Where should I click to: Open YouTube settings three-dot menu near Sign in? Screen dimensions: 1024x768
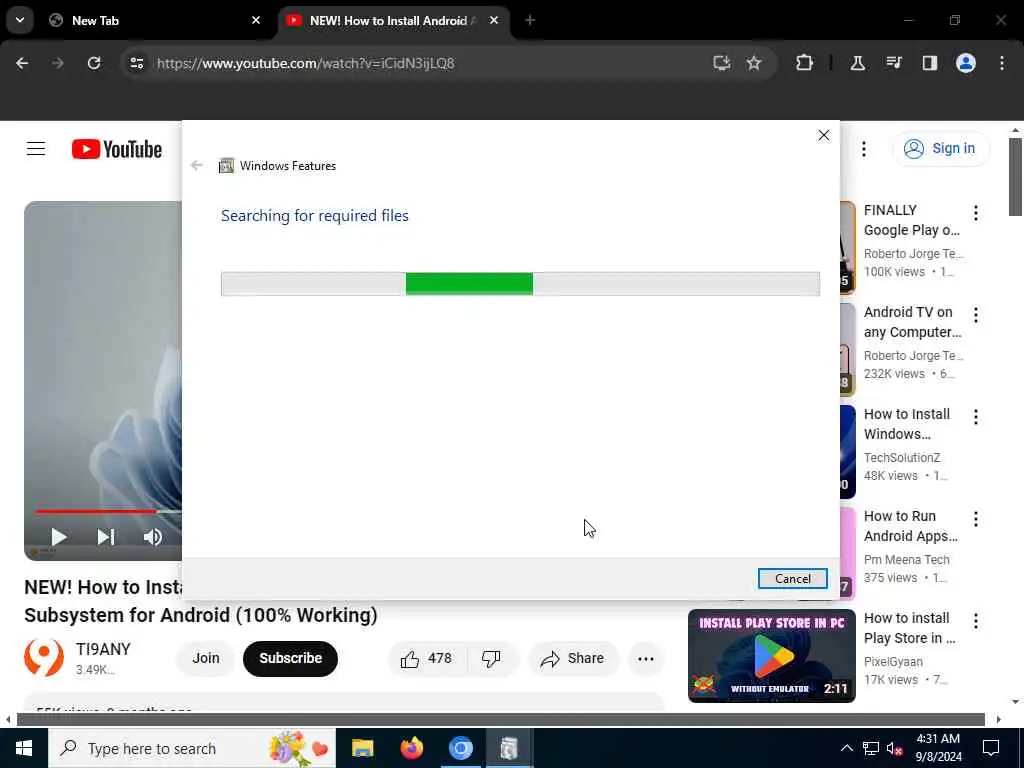pyautogui.click(x=863, y=149)
